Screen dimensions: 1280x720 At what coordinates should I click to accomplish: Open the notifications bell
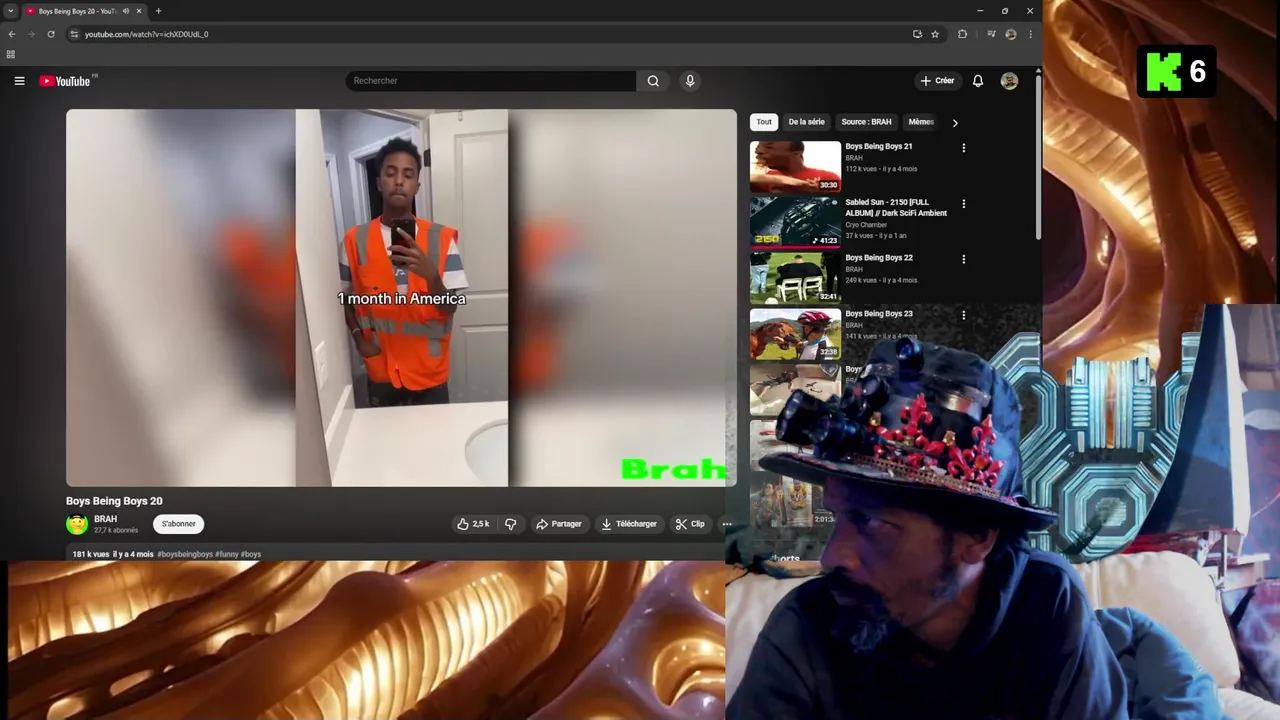(978, 81)
